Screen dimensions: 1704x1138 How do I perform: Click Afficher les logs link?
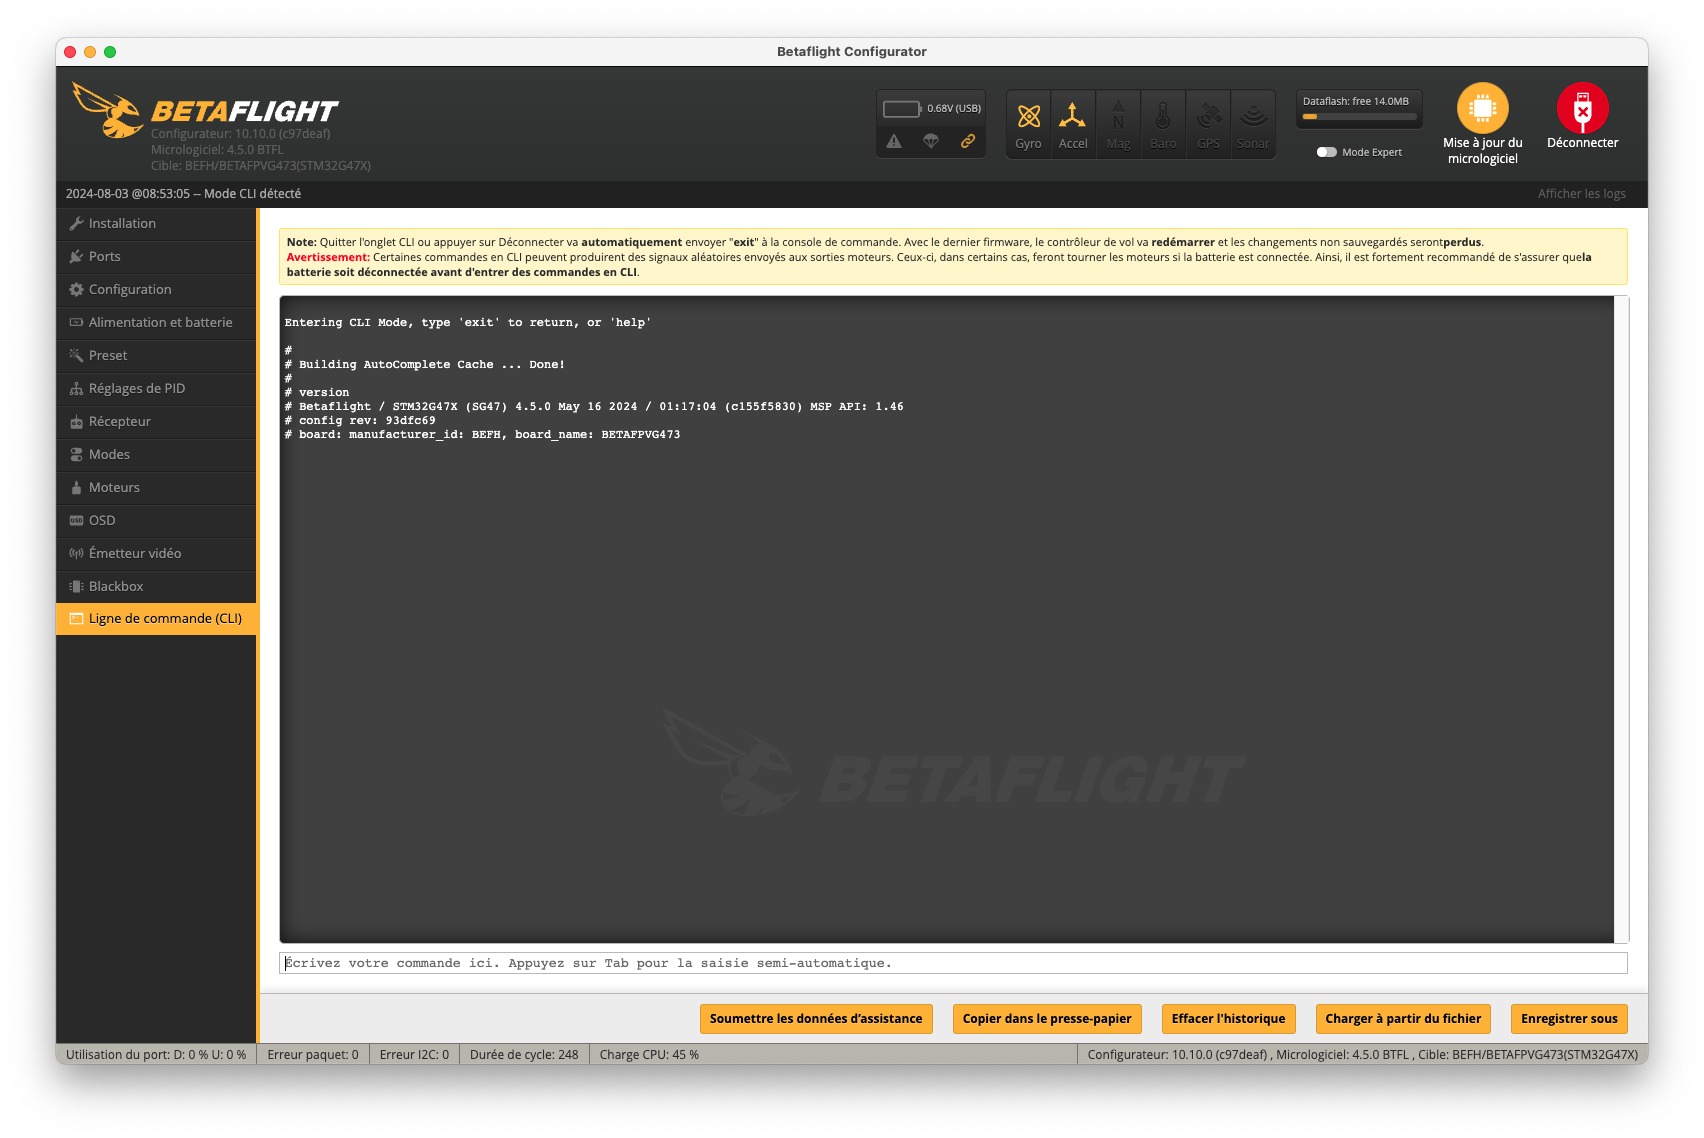click(1581, 194)
